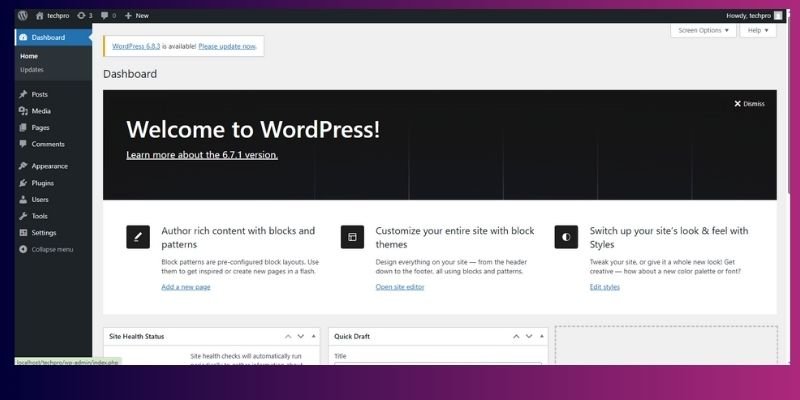This screenshot has width=800, height=400.
Task: Open the techpro site home icon
Action: pyautogui.click(x=39, y=16)
